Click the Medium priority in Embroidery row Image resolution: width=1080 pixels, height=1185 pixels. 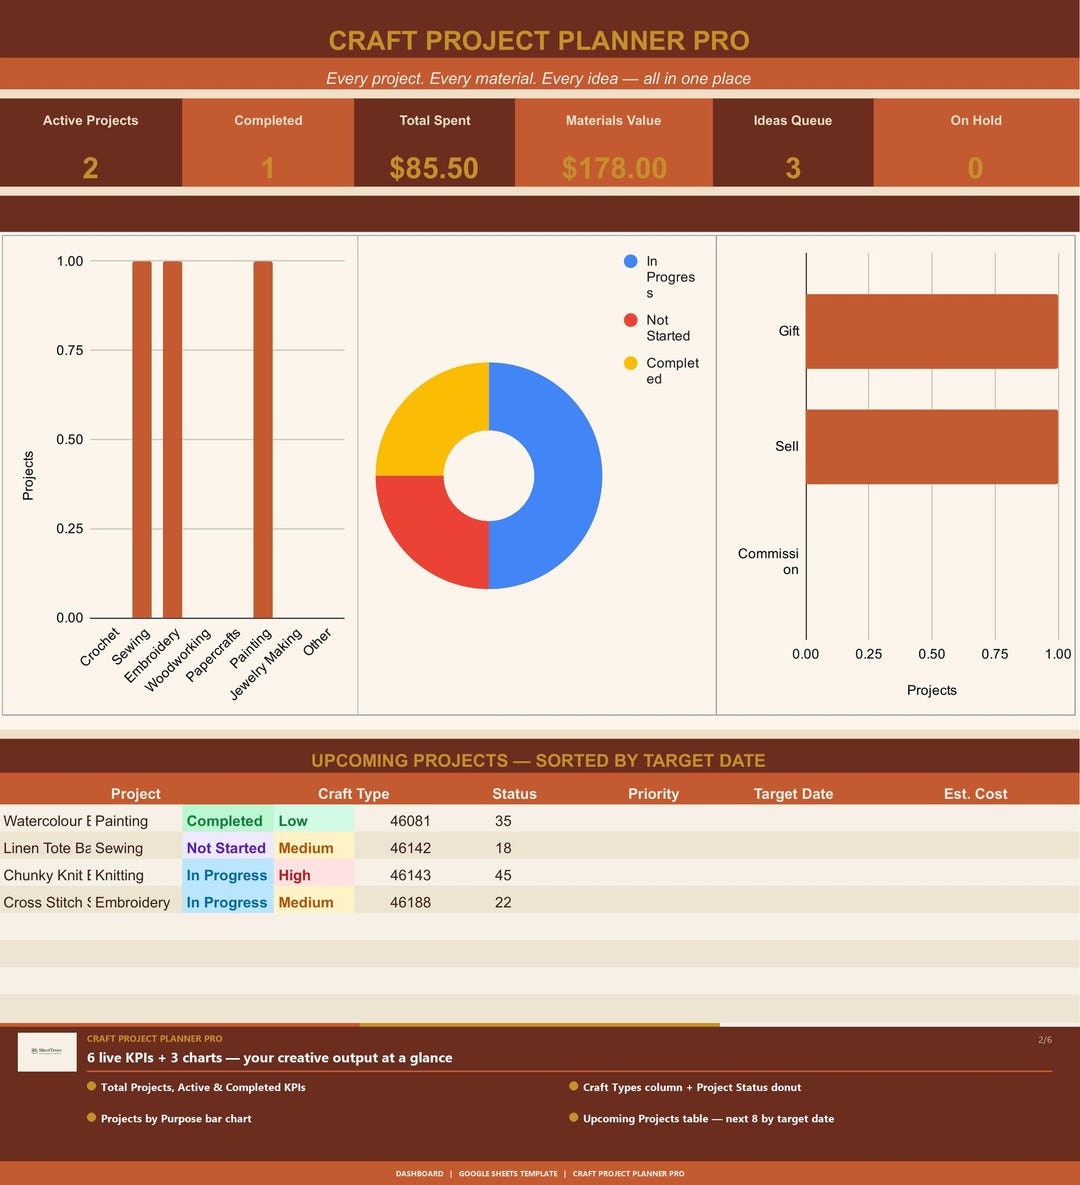tap(314, 902)
